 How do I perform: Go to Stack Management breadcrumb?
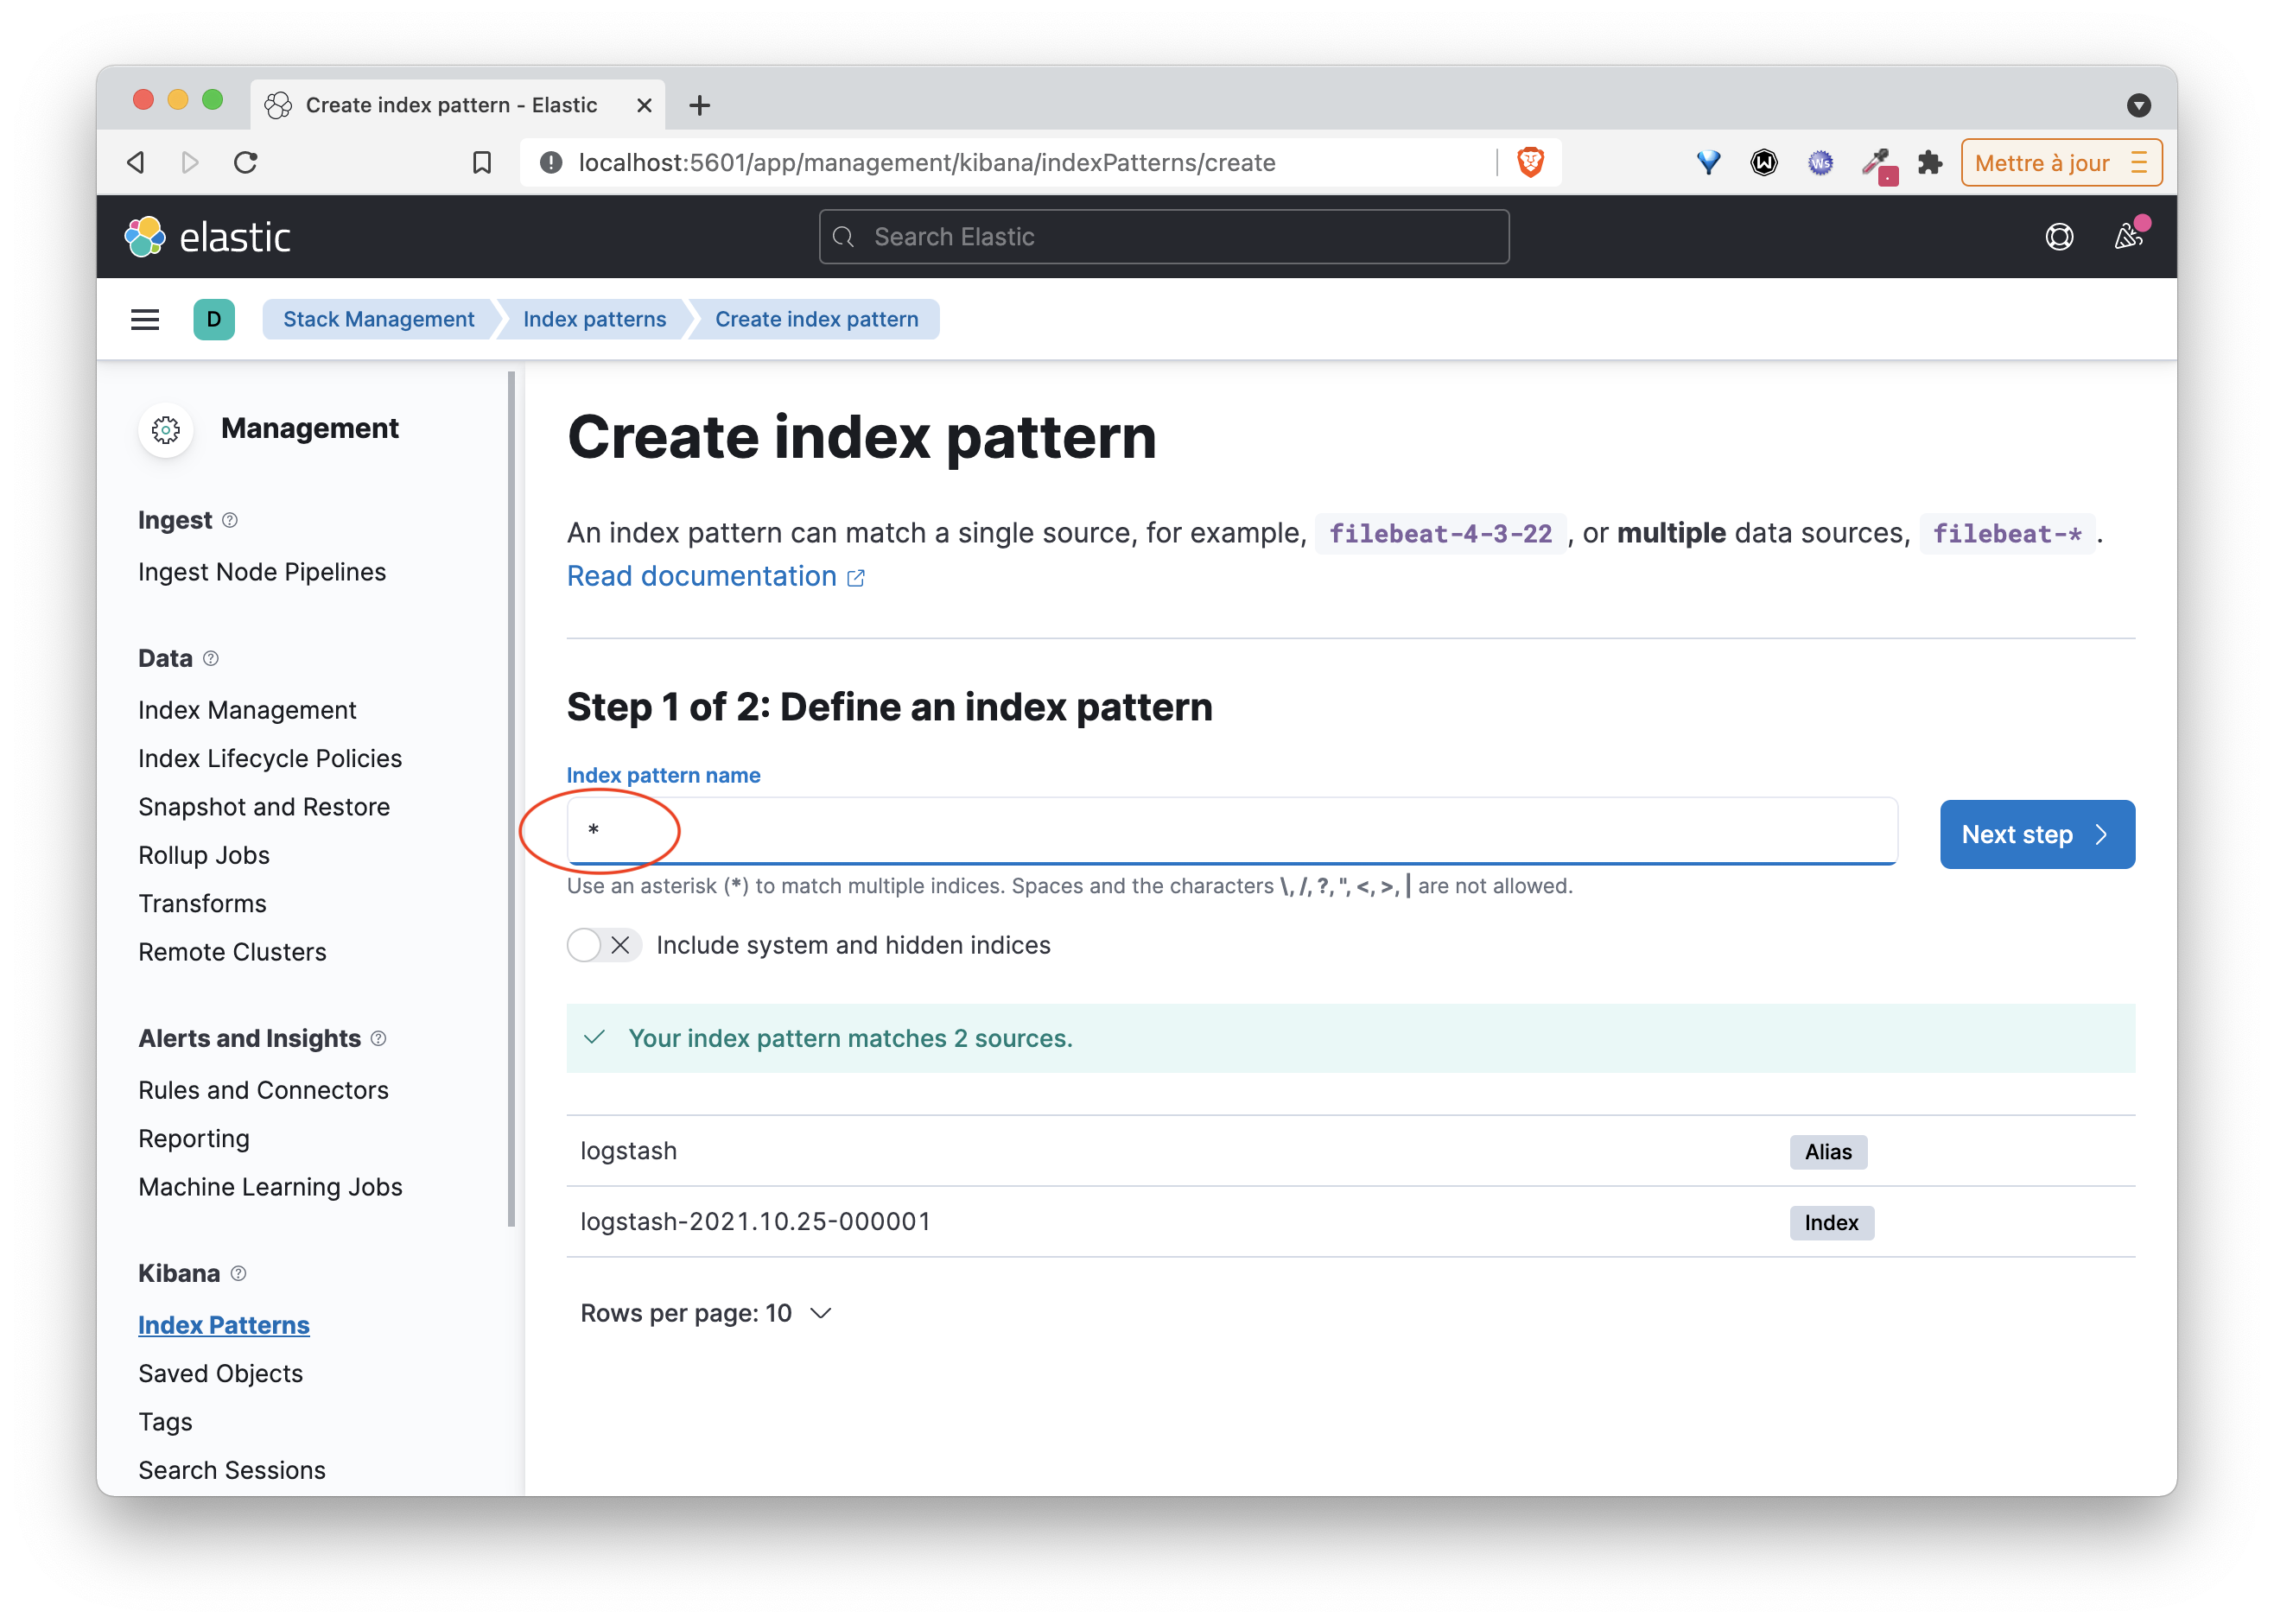(x=378, y=320)
